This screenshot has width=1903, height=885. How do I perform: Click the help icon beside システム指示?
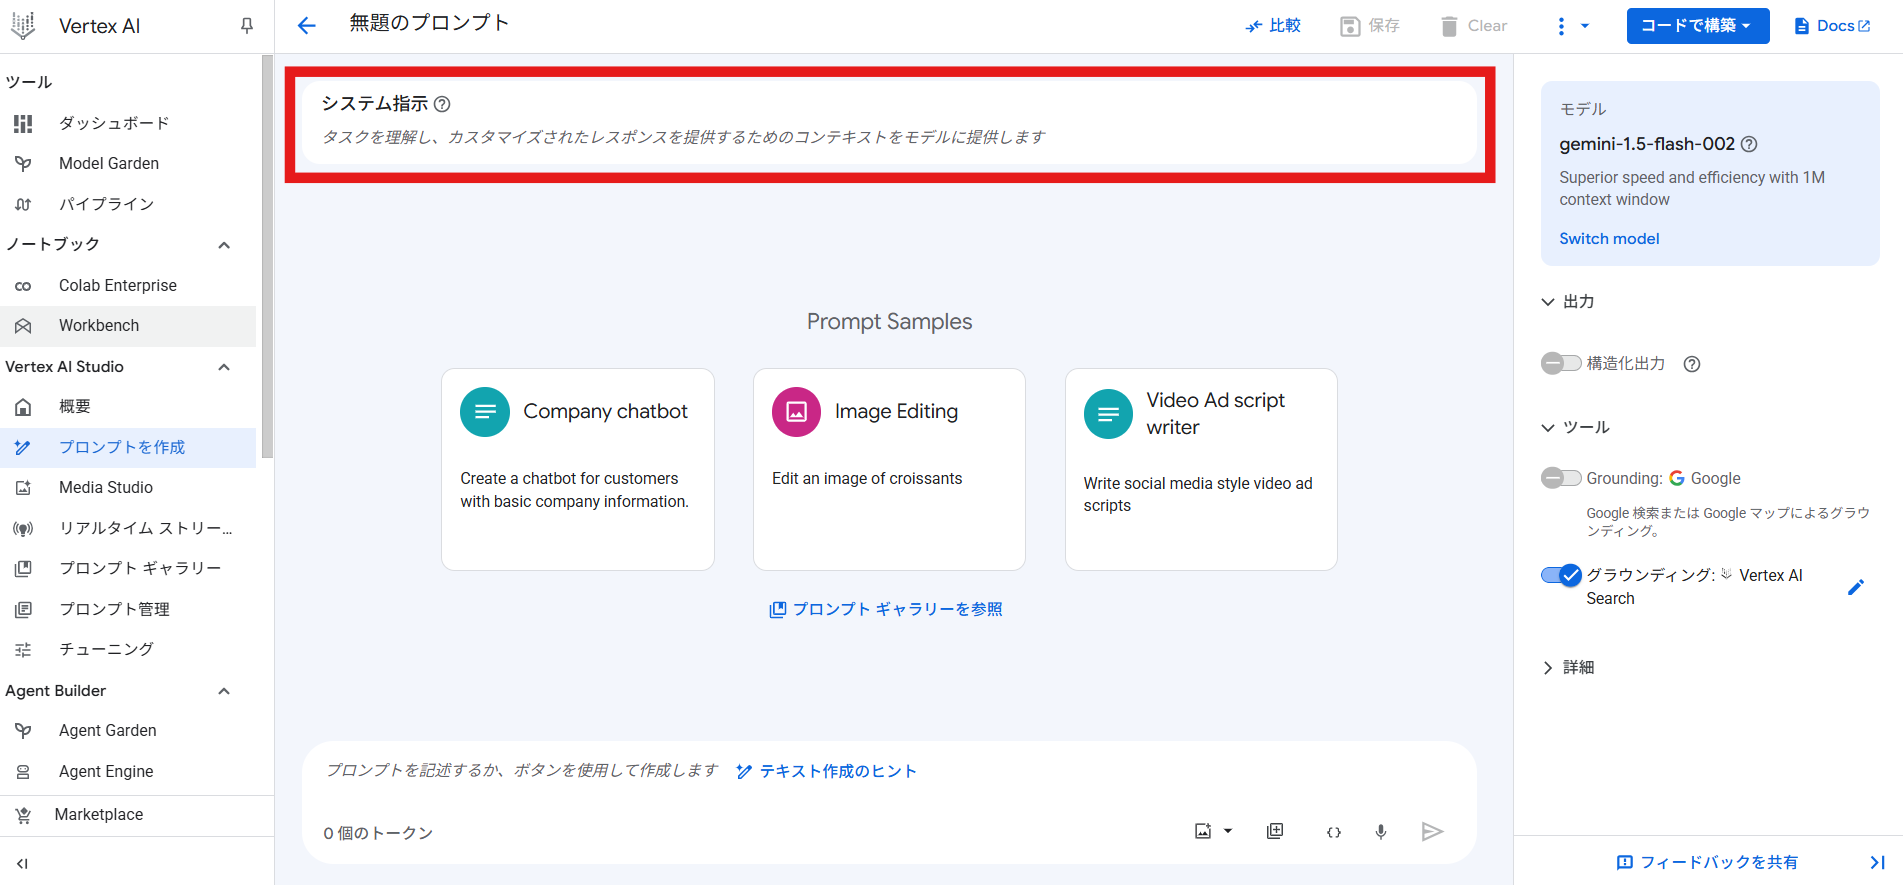pos(442,104)
